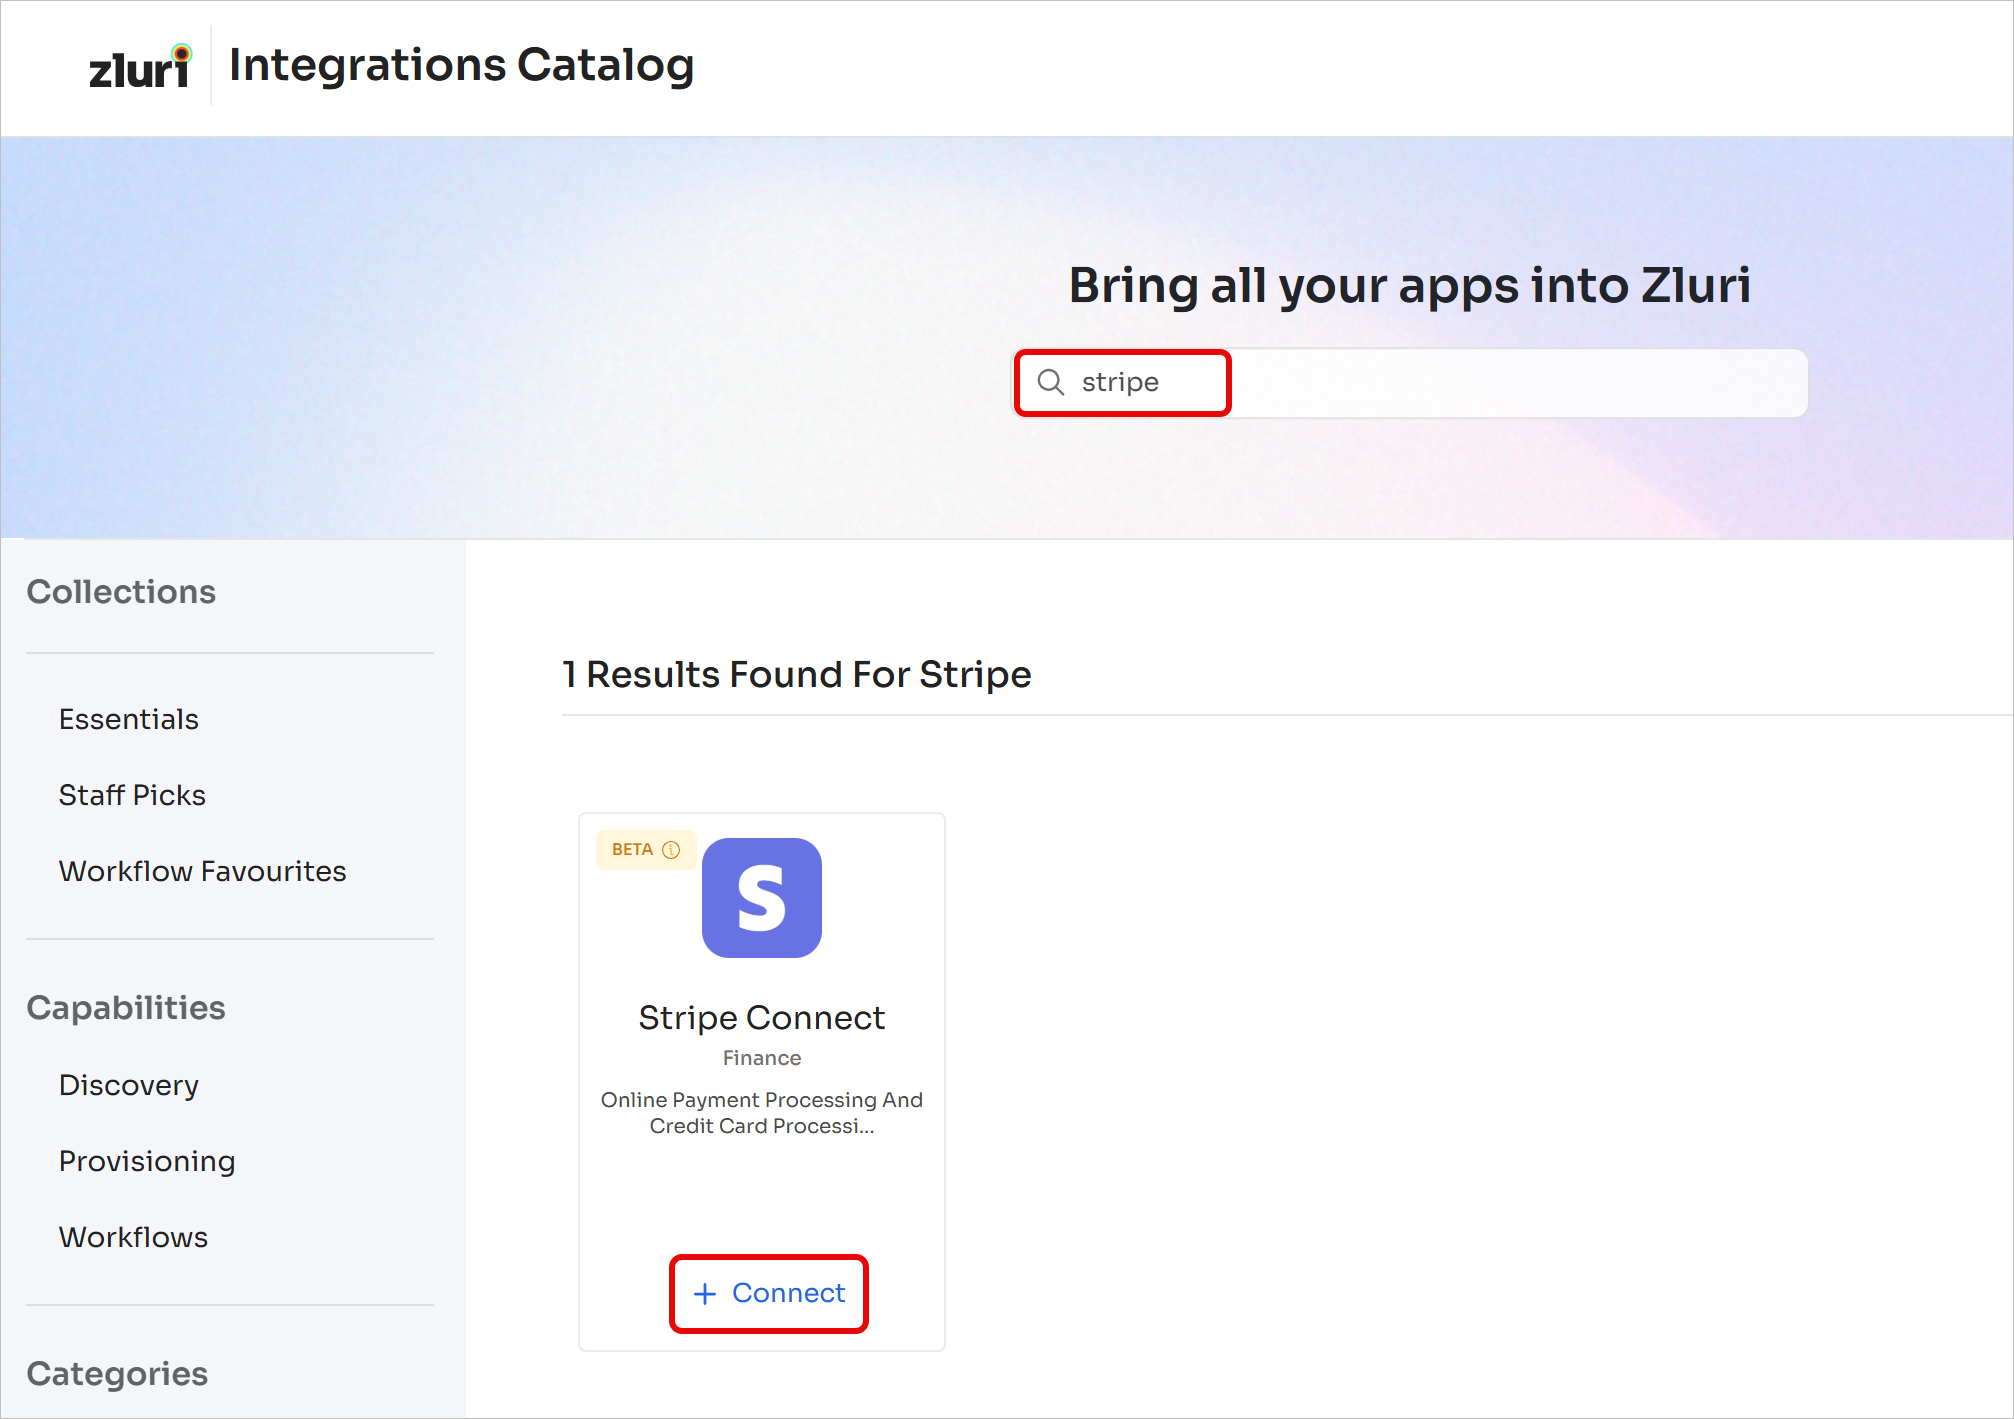Select the Workflow Favourites collection

(203, 871)
